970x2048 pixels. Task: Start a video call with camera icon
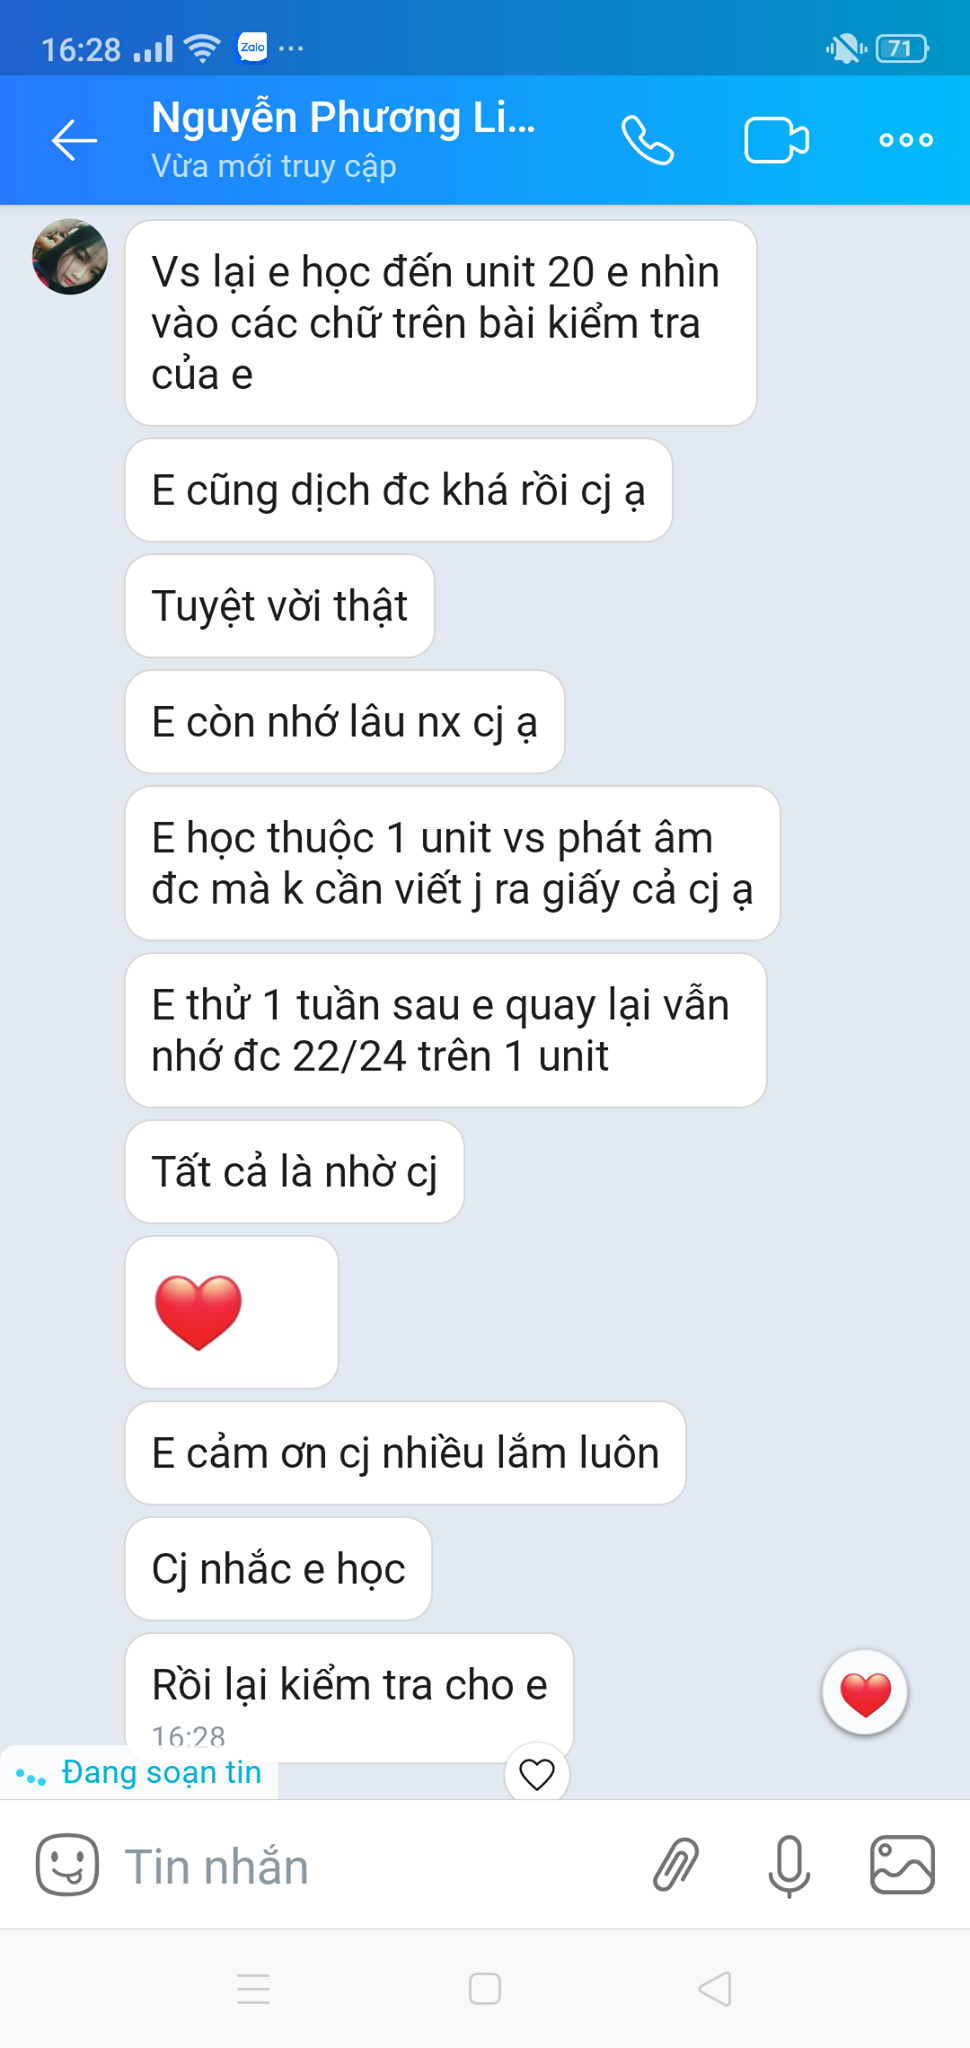[776, 140]
